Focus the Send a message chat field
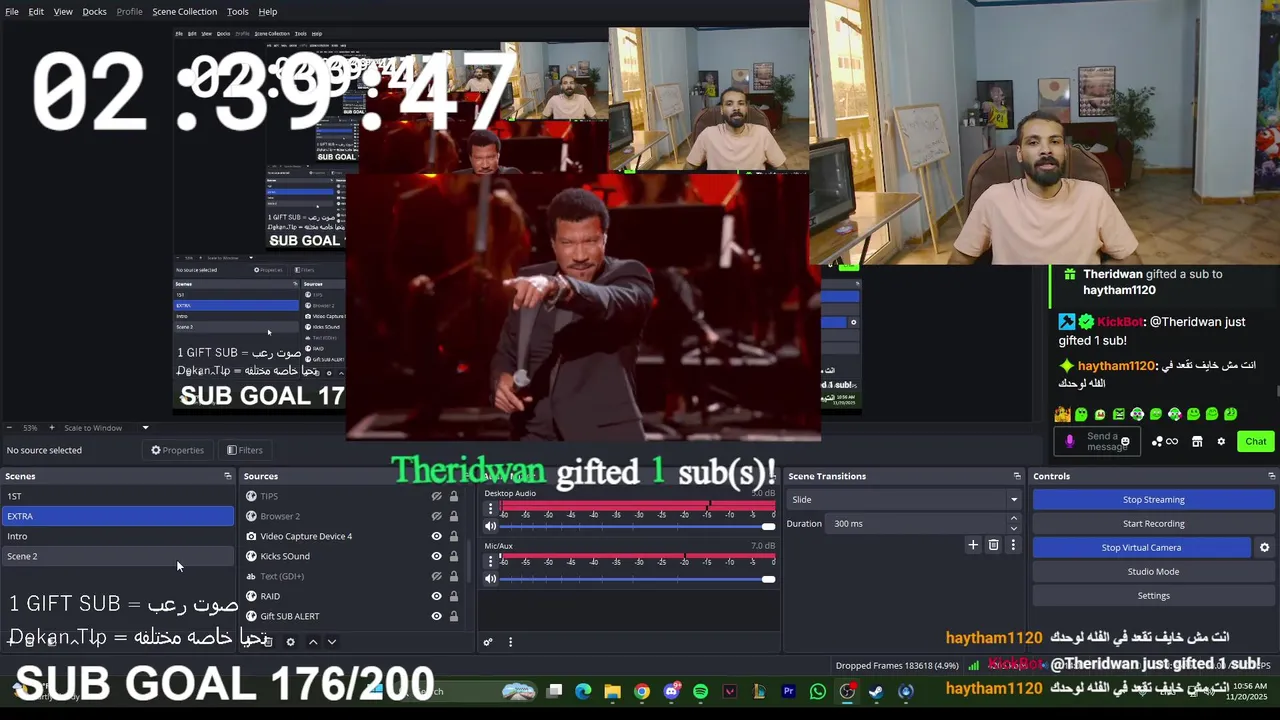Screen dimensions: 1280x720 tap(1097, 441)
